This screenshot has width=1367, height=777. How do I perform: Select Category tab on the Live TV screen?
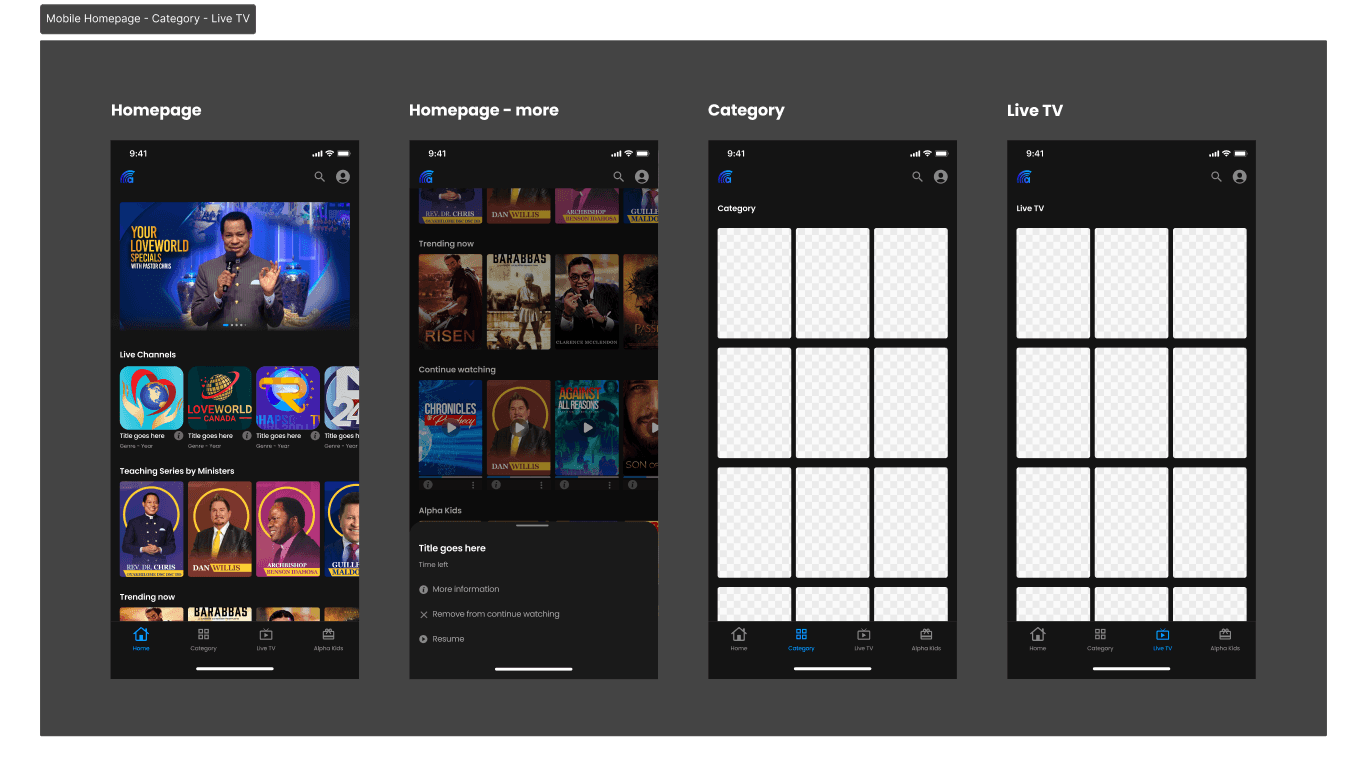coord(1100,640)
